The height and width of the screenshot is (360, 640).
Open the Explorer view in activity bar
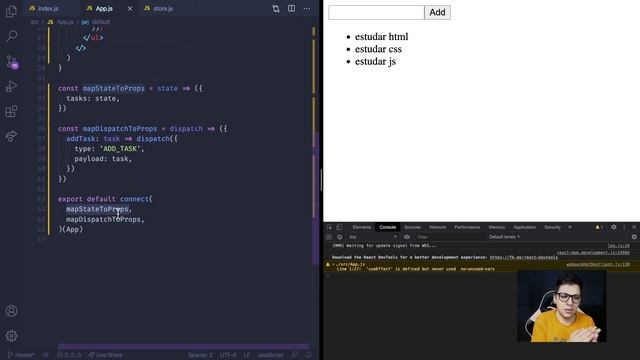click(x=11, y=11)
